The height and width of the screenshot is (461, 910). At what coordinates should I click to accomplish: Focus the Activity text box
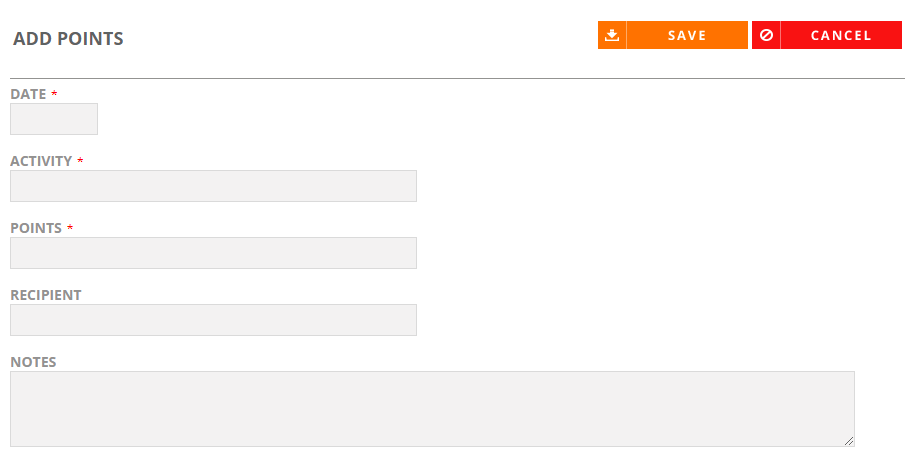pos(214,186)
